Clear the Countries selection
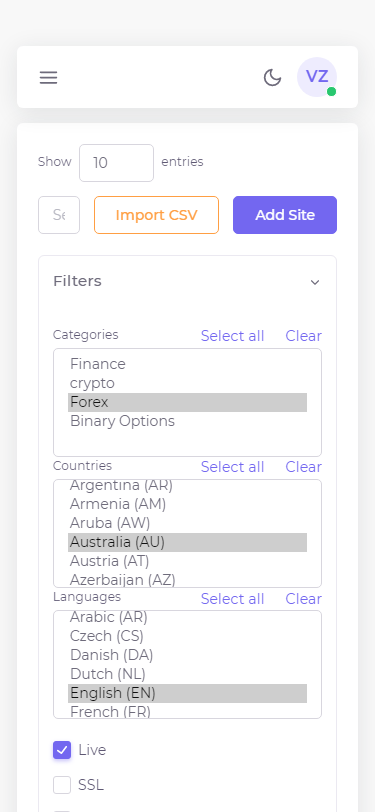The image size is (375, 812). coord(304,467)
